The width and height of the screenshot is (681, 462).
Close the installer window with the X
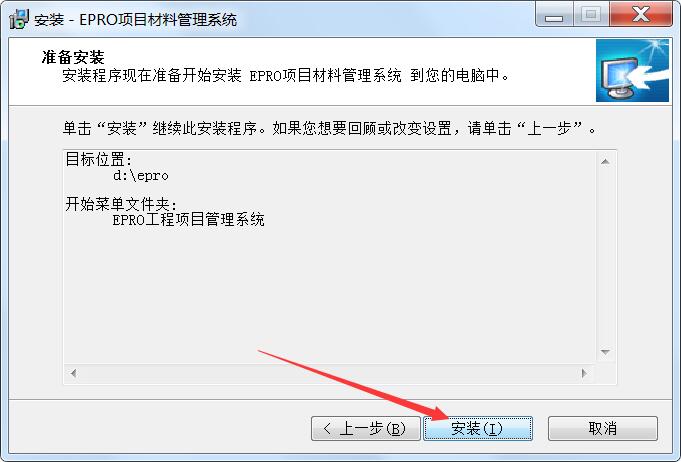coord(641,15)
